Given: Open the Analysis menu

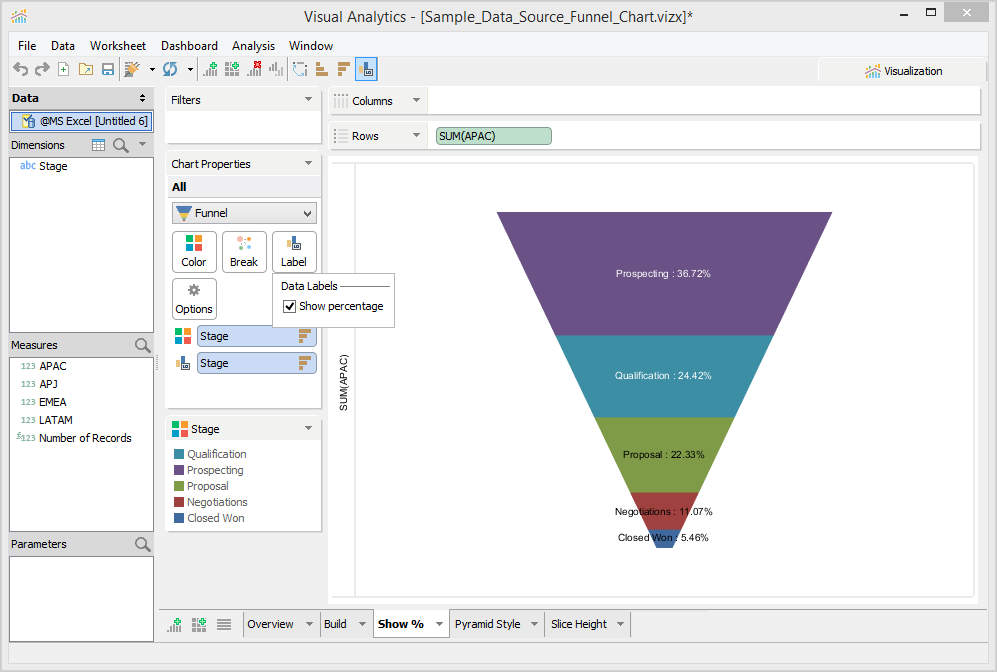Looking at the screenshot, I should [x=253, y=46].
